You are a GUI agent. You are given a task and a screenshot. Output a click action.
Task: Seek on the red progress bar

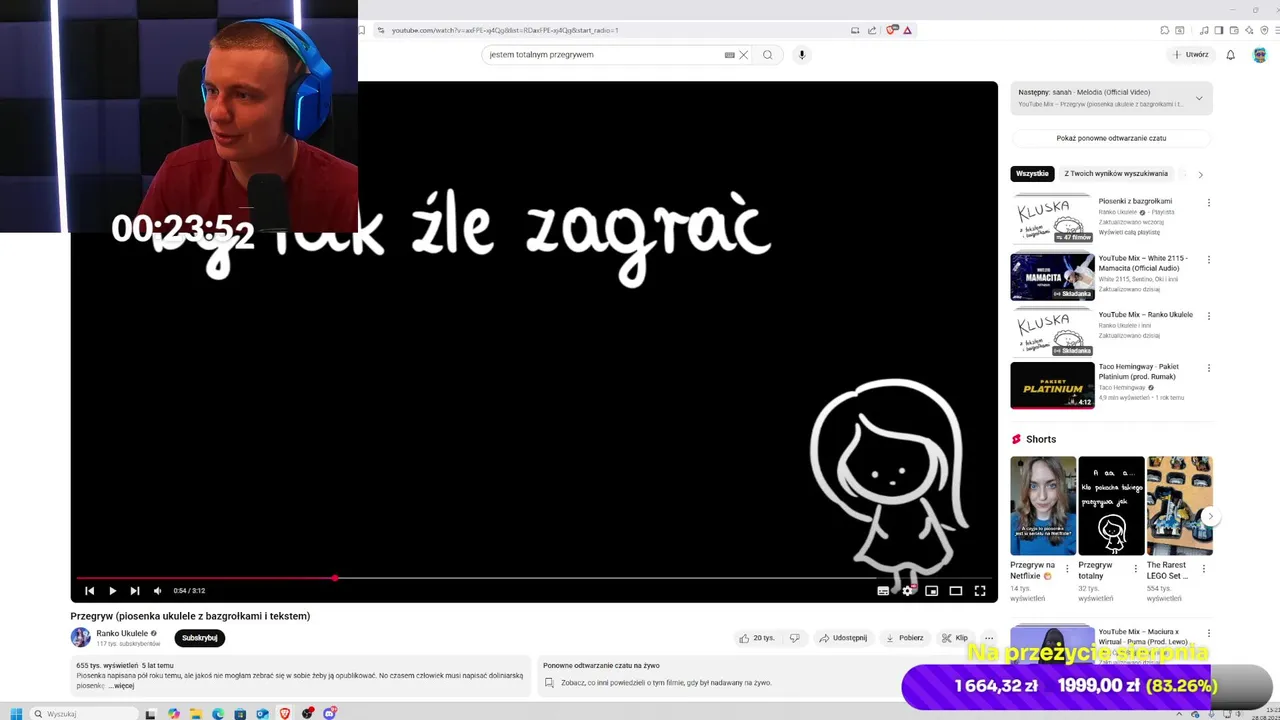click(x=534, y=578)
